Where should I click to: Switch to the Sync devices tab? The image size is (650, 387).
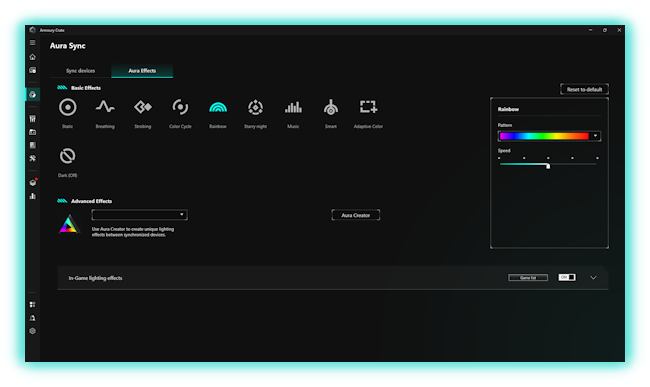(x=80, y=71)
